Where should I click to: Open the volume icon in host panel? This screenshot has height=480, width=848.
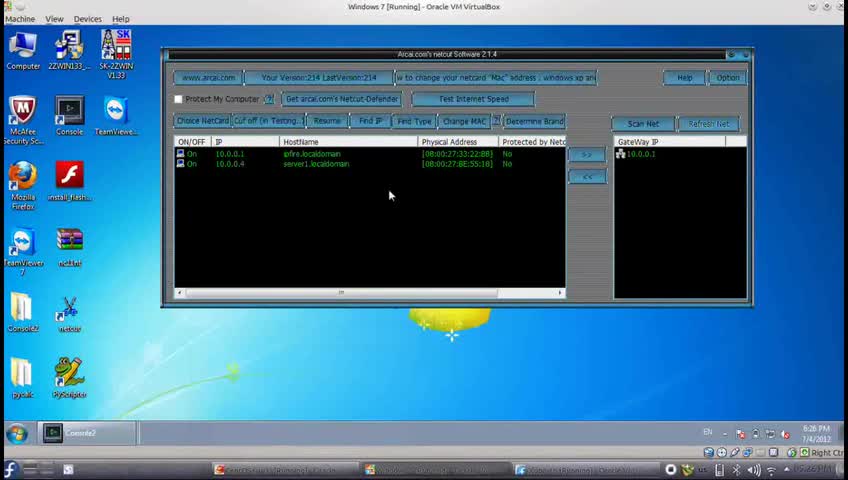[753, 470]
